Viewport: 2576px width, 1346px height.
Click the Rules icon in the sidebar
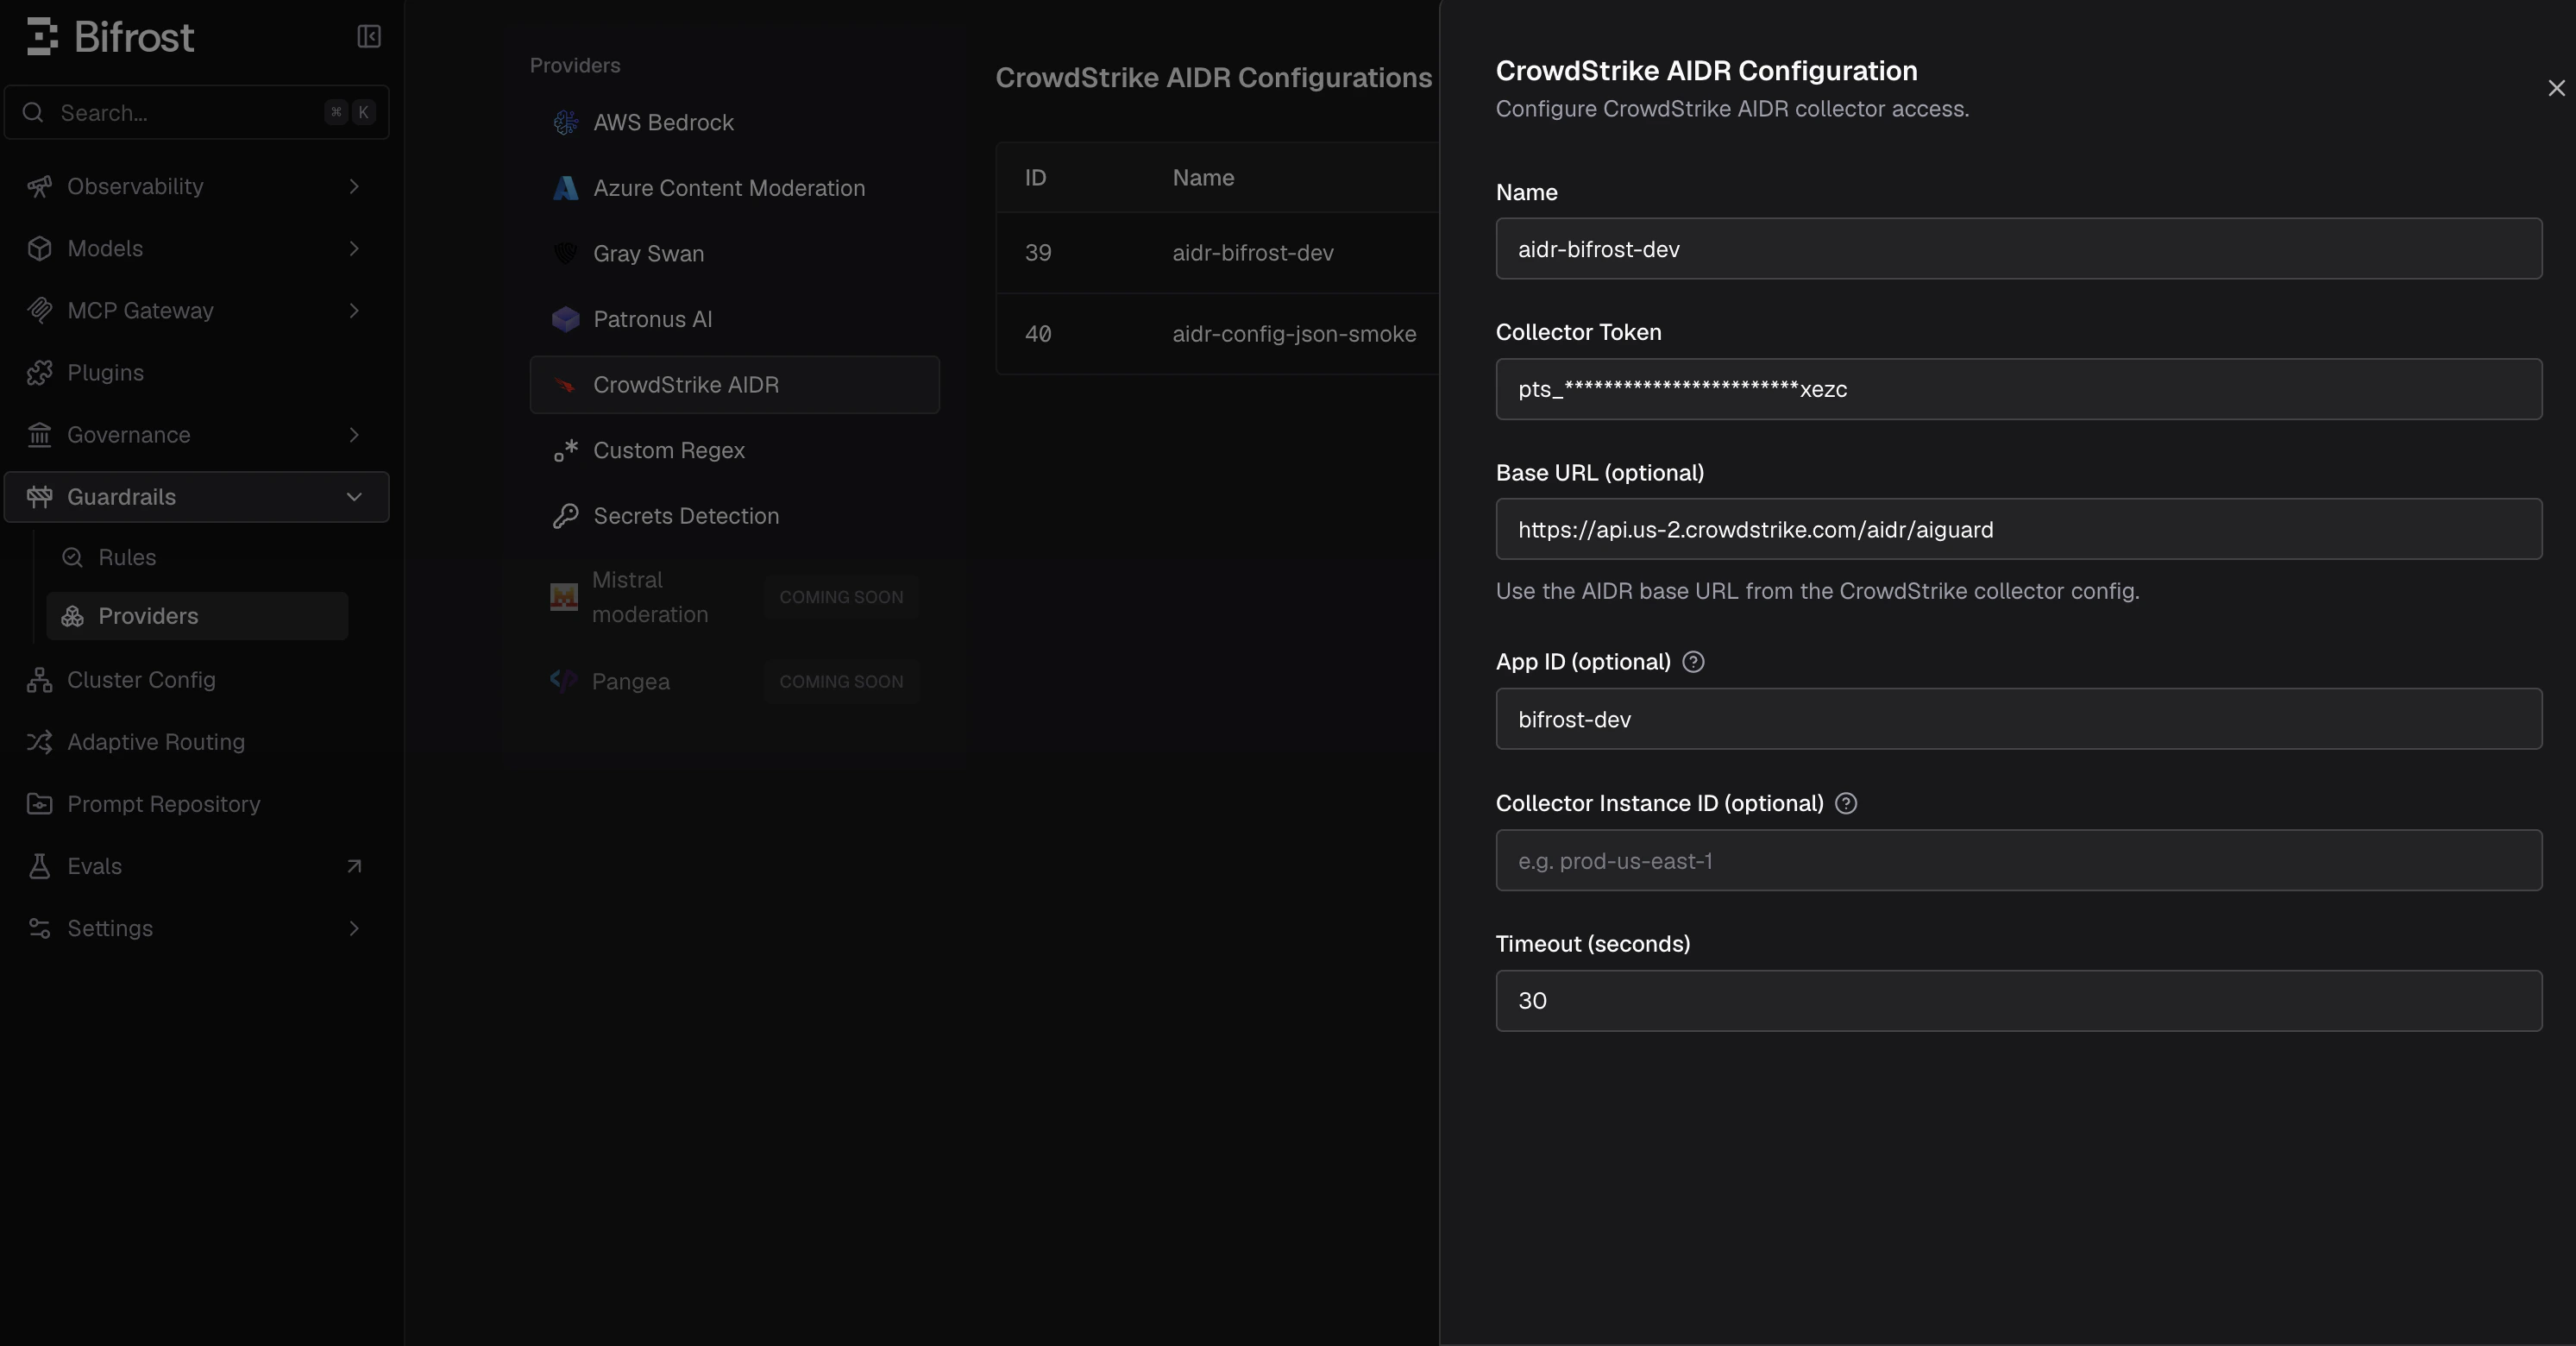(x=72, y=557)
